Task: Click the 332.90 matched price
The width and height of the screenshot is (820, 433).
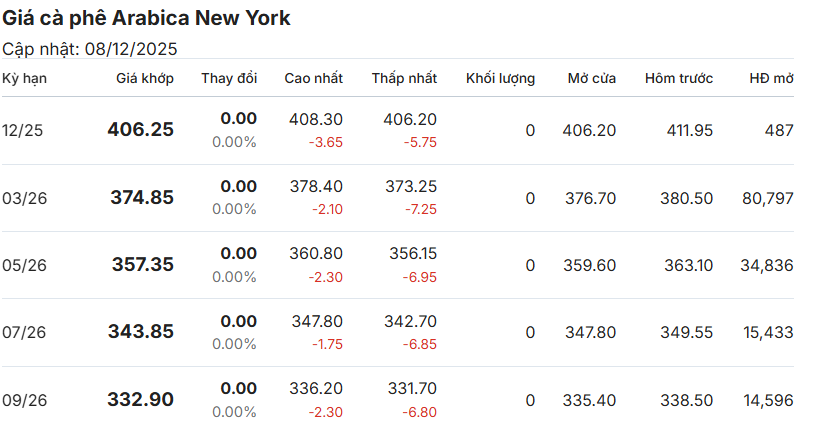Action: [140, 400]
